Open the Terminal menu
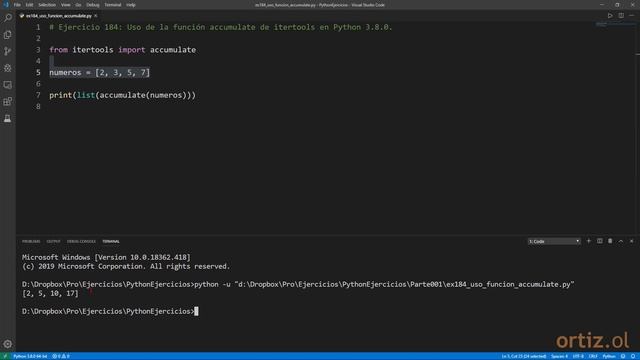Image resolution: width=640 pixels, height=360 pixels. [x=113, y=5]
